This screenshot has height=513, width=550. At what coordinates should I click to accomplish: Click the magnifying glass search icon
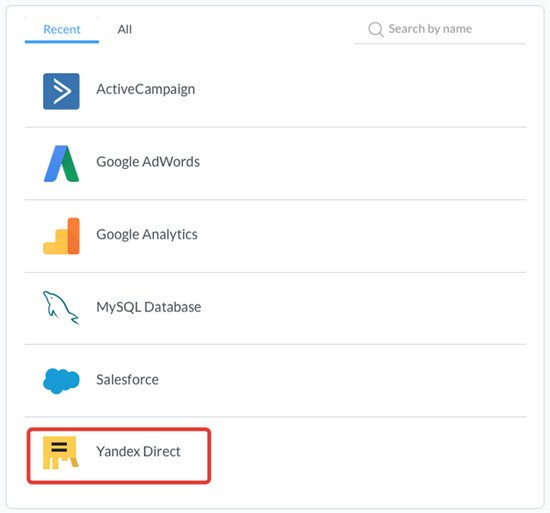(x=376, y=29)
